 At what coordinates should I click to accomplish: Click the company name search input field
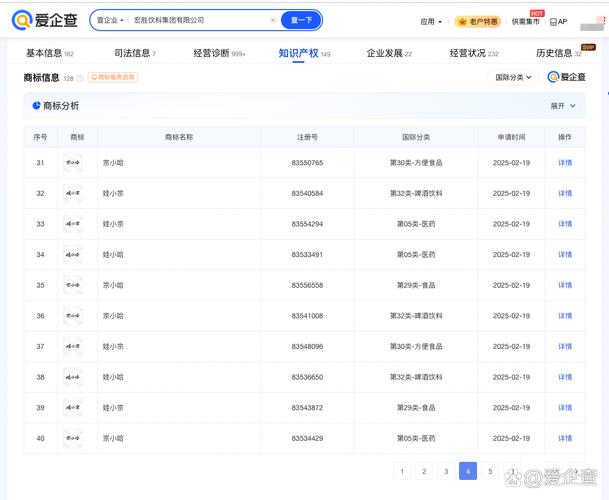(198, 20)
